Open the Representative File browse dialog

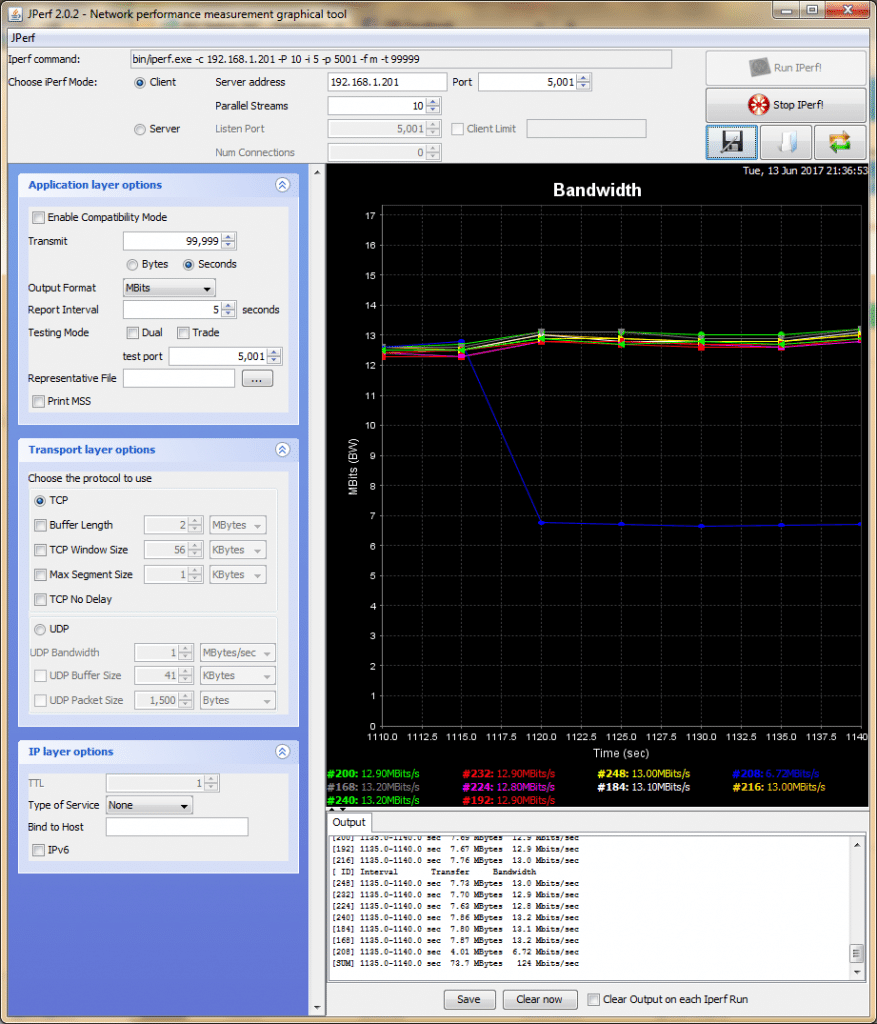(x=257, y=378)
